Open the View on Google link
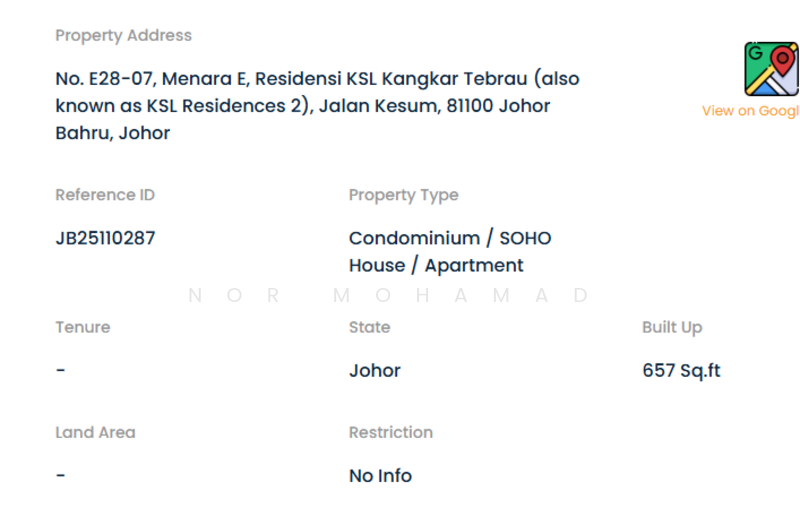800x508 pixels. tap(750, 111)
